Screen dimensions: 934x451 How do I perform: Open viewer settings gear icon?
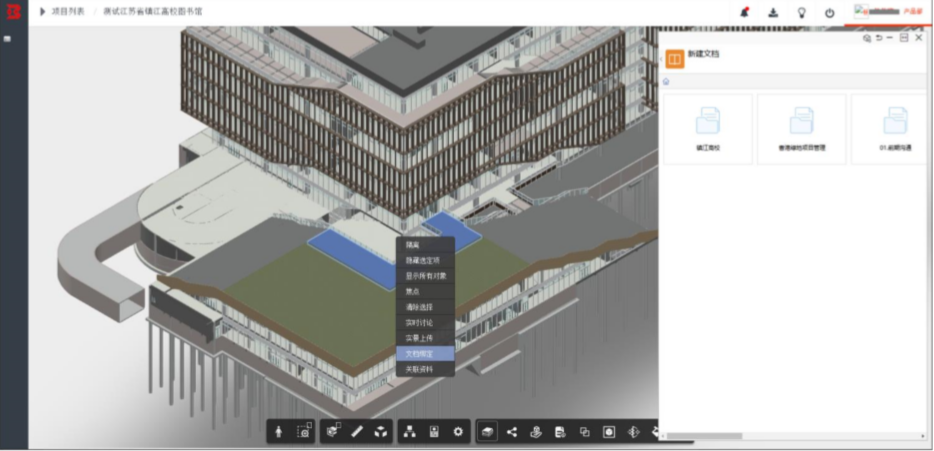(457, 432)
